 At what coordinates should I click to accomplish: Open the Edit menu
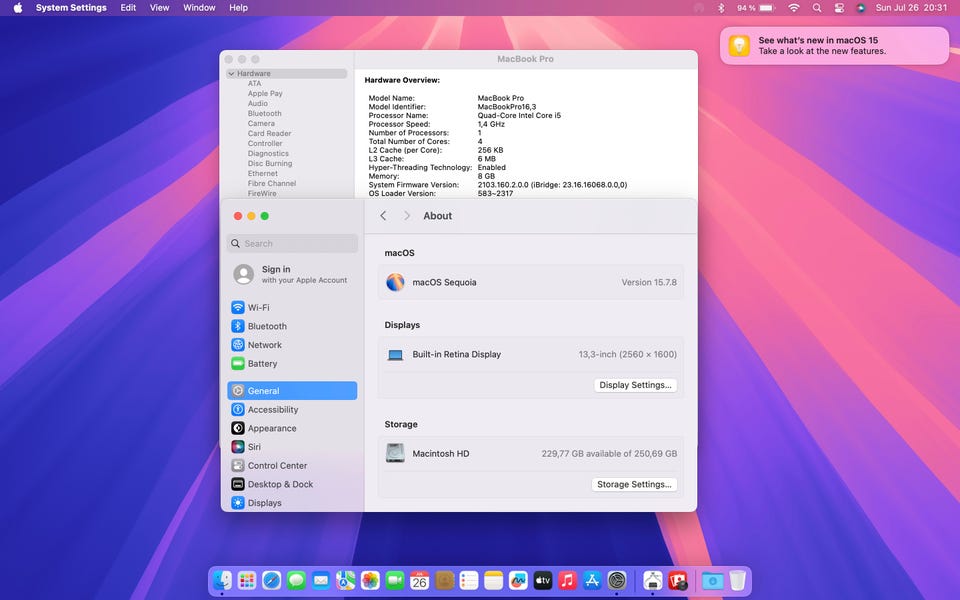(x=128, y=8)
